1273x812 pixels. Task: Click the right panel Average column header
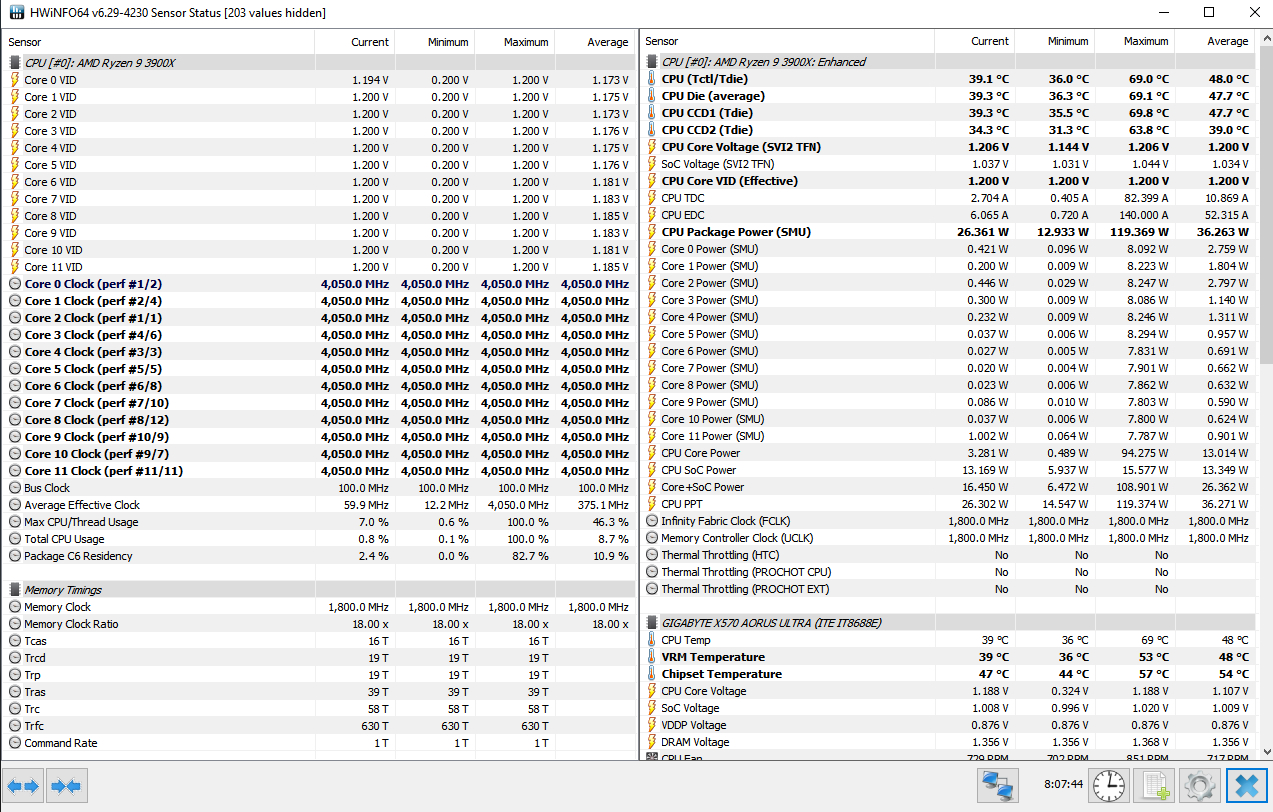coord(1214,41)
